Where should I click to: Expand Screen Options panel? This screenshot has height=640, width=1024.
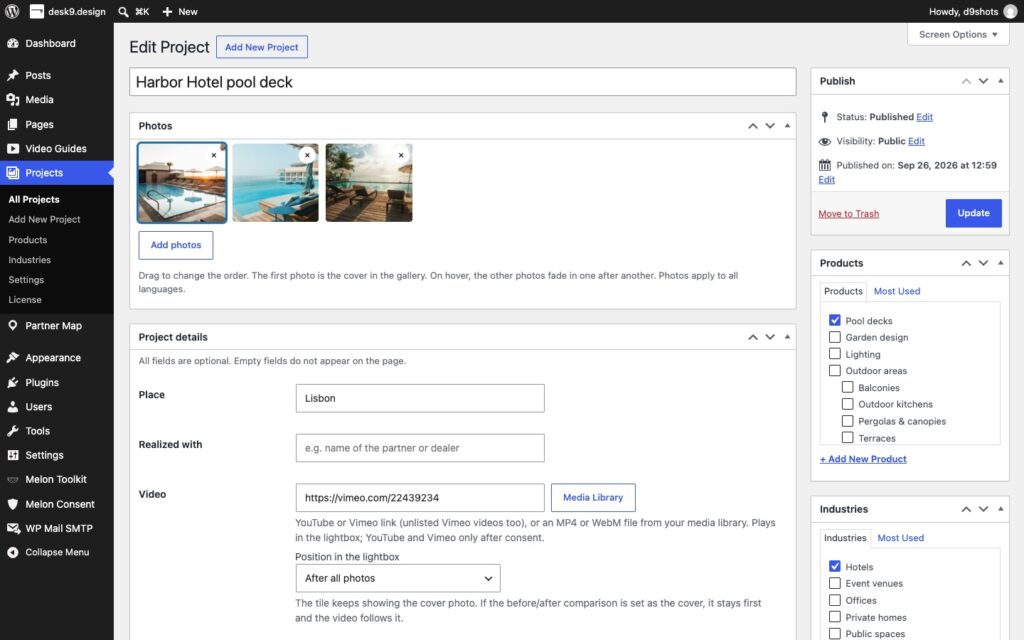(958, 35)
